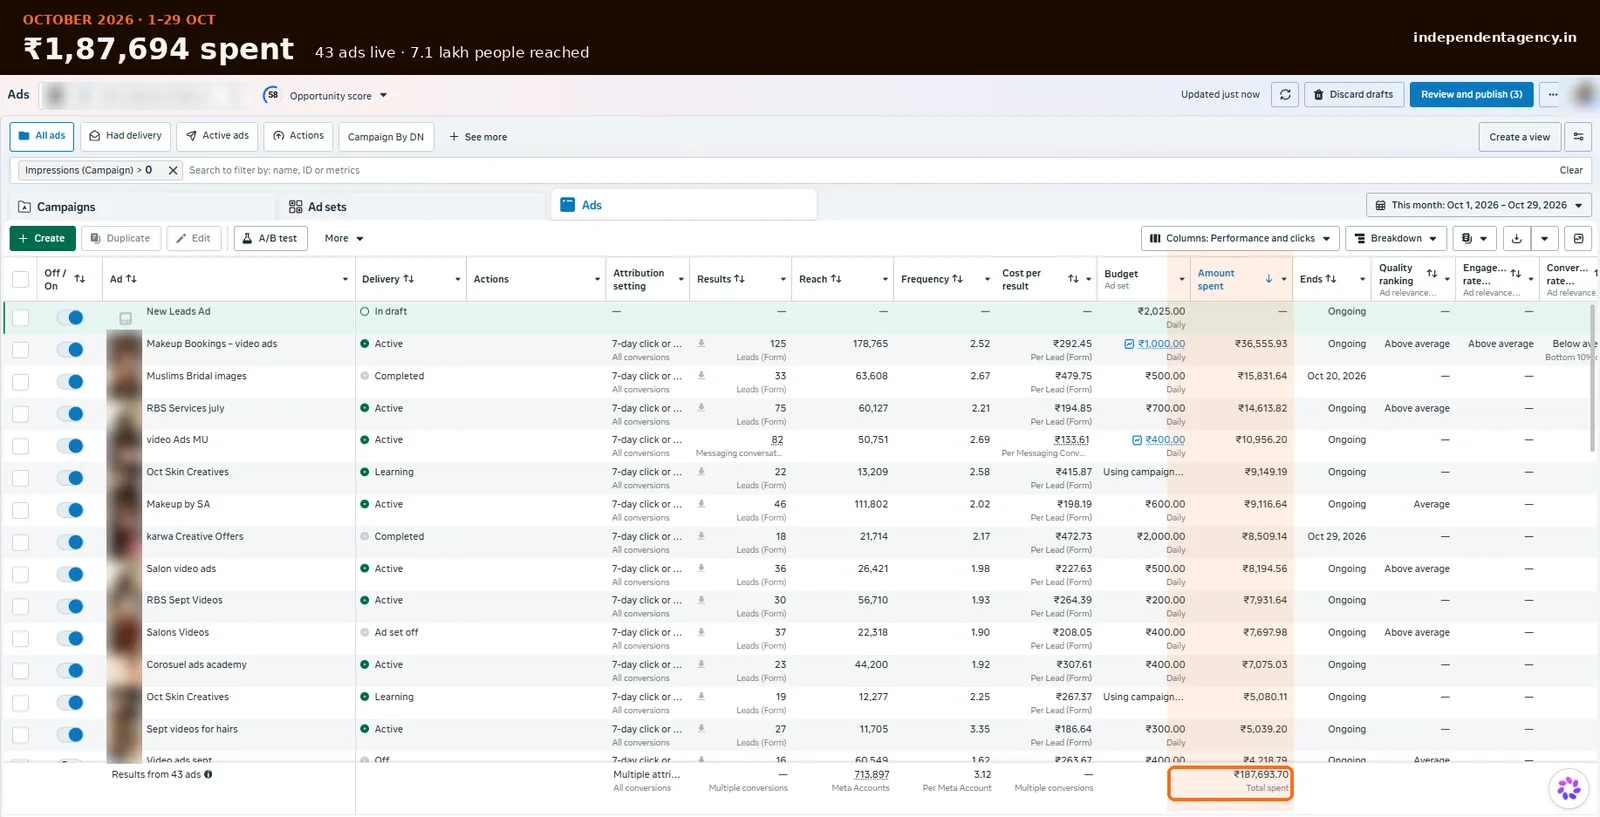Open Columns: Performance and clicks dropdown
This screenshot has width=1600, height=817.
point(1240,238)
